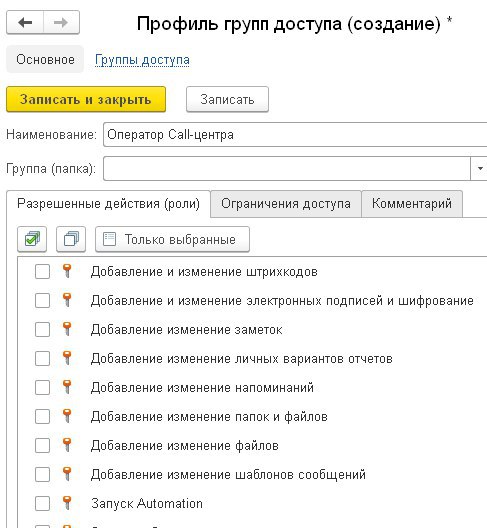Click the Наименование input field

pyautogui.click(x=295, y=134)
